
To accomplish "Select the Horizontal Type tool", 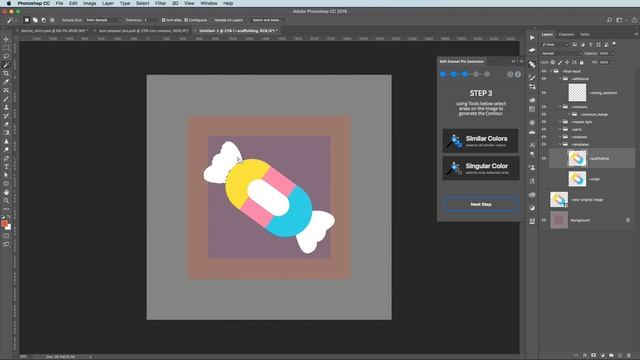I will tap(6, 167).
